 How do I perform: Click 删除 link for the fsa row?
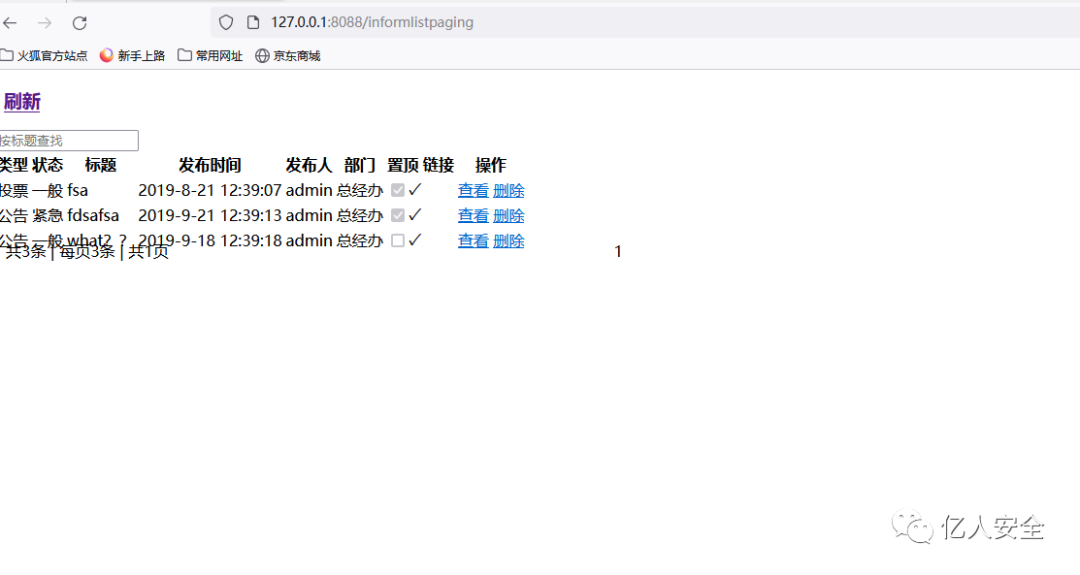click(x=509, y=191)
